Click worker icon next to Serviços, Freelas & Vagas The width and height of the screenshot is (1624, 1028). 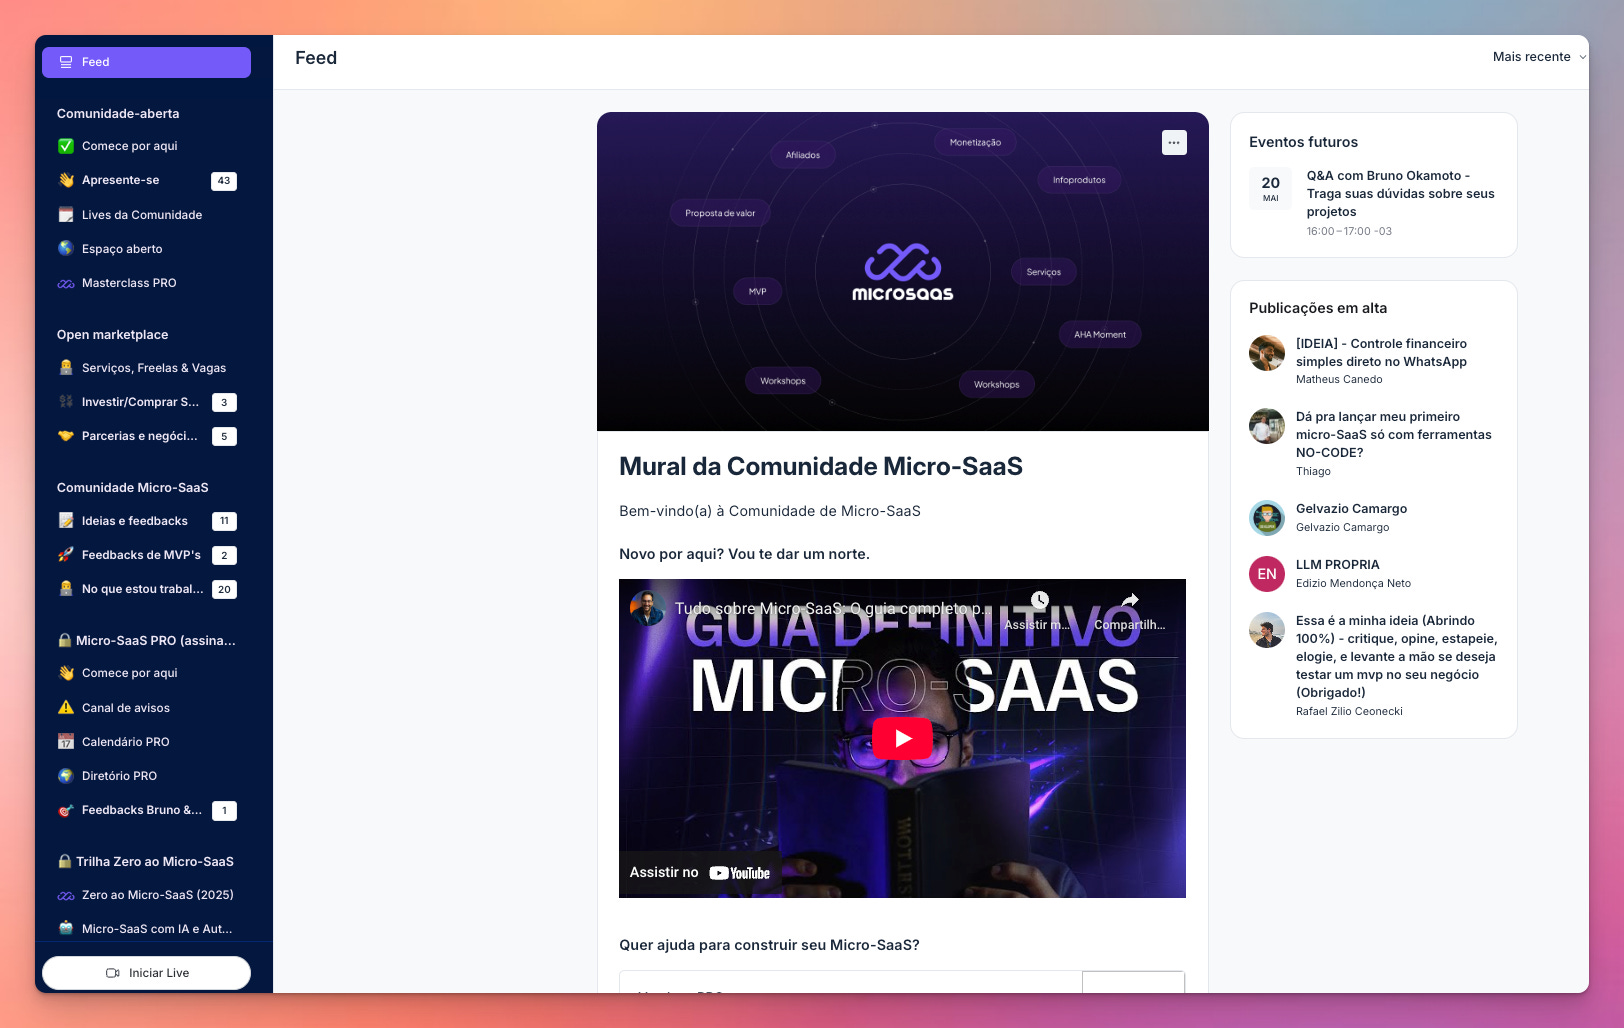(x=66, y=368)
